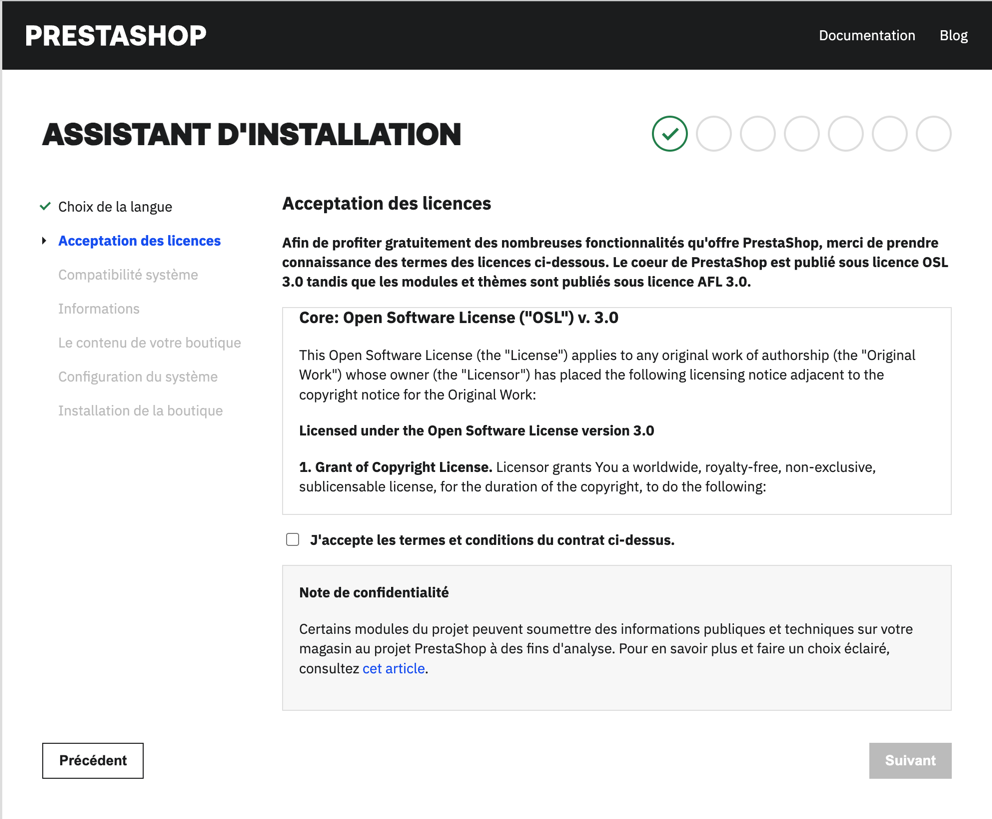Select Informations step in sidebar
Viewport: 992px width, 819px height.
(99, 309)
